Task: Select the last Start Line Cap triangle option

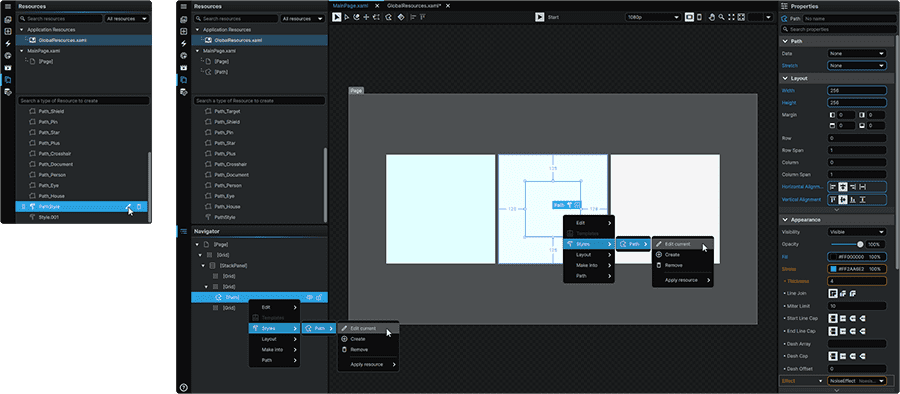Action: pyautogui.click(x=862, y=318)
